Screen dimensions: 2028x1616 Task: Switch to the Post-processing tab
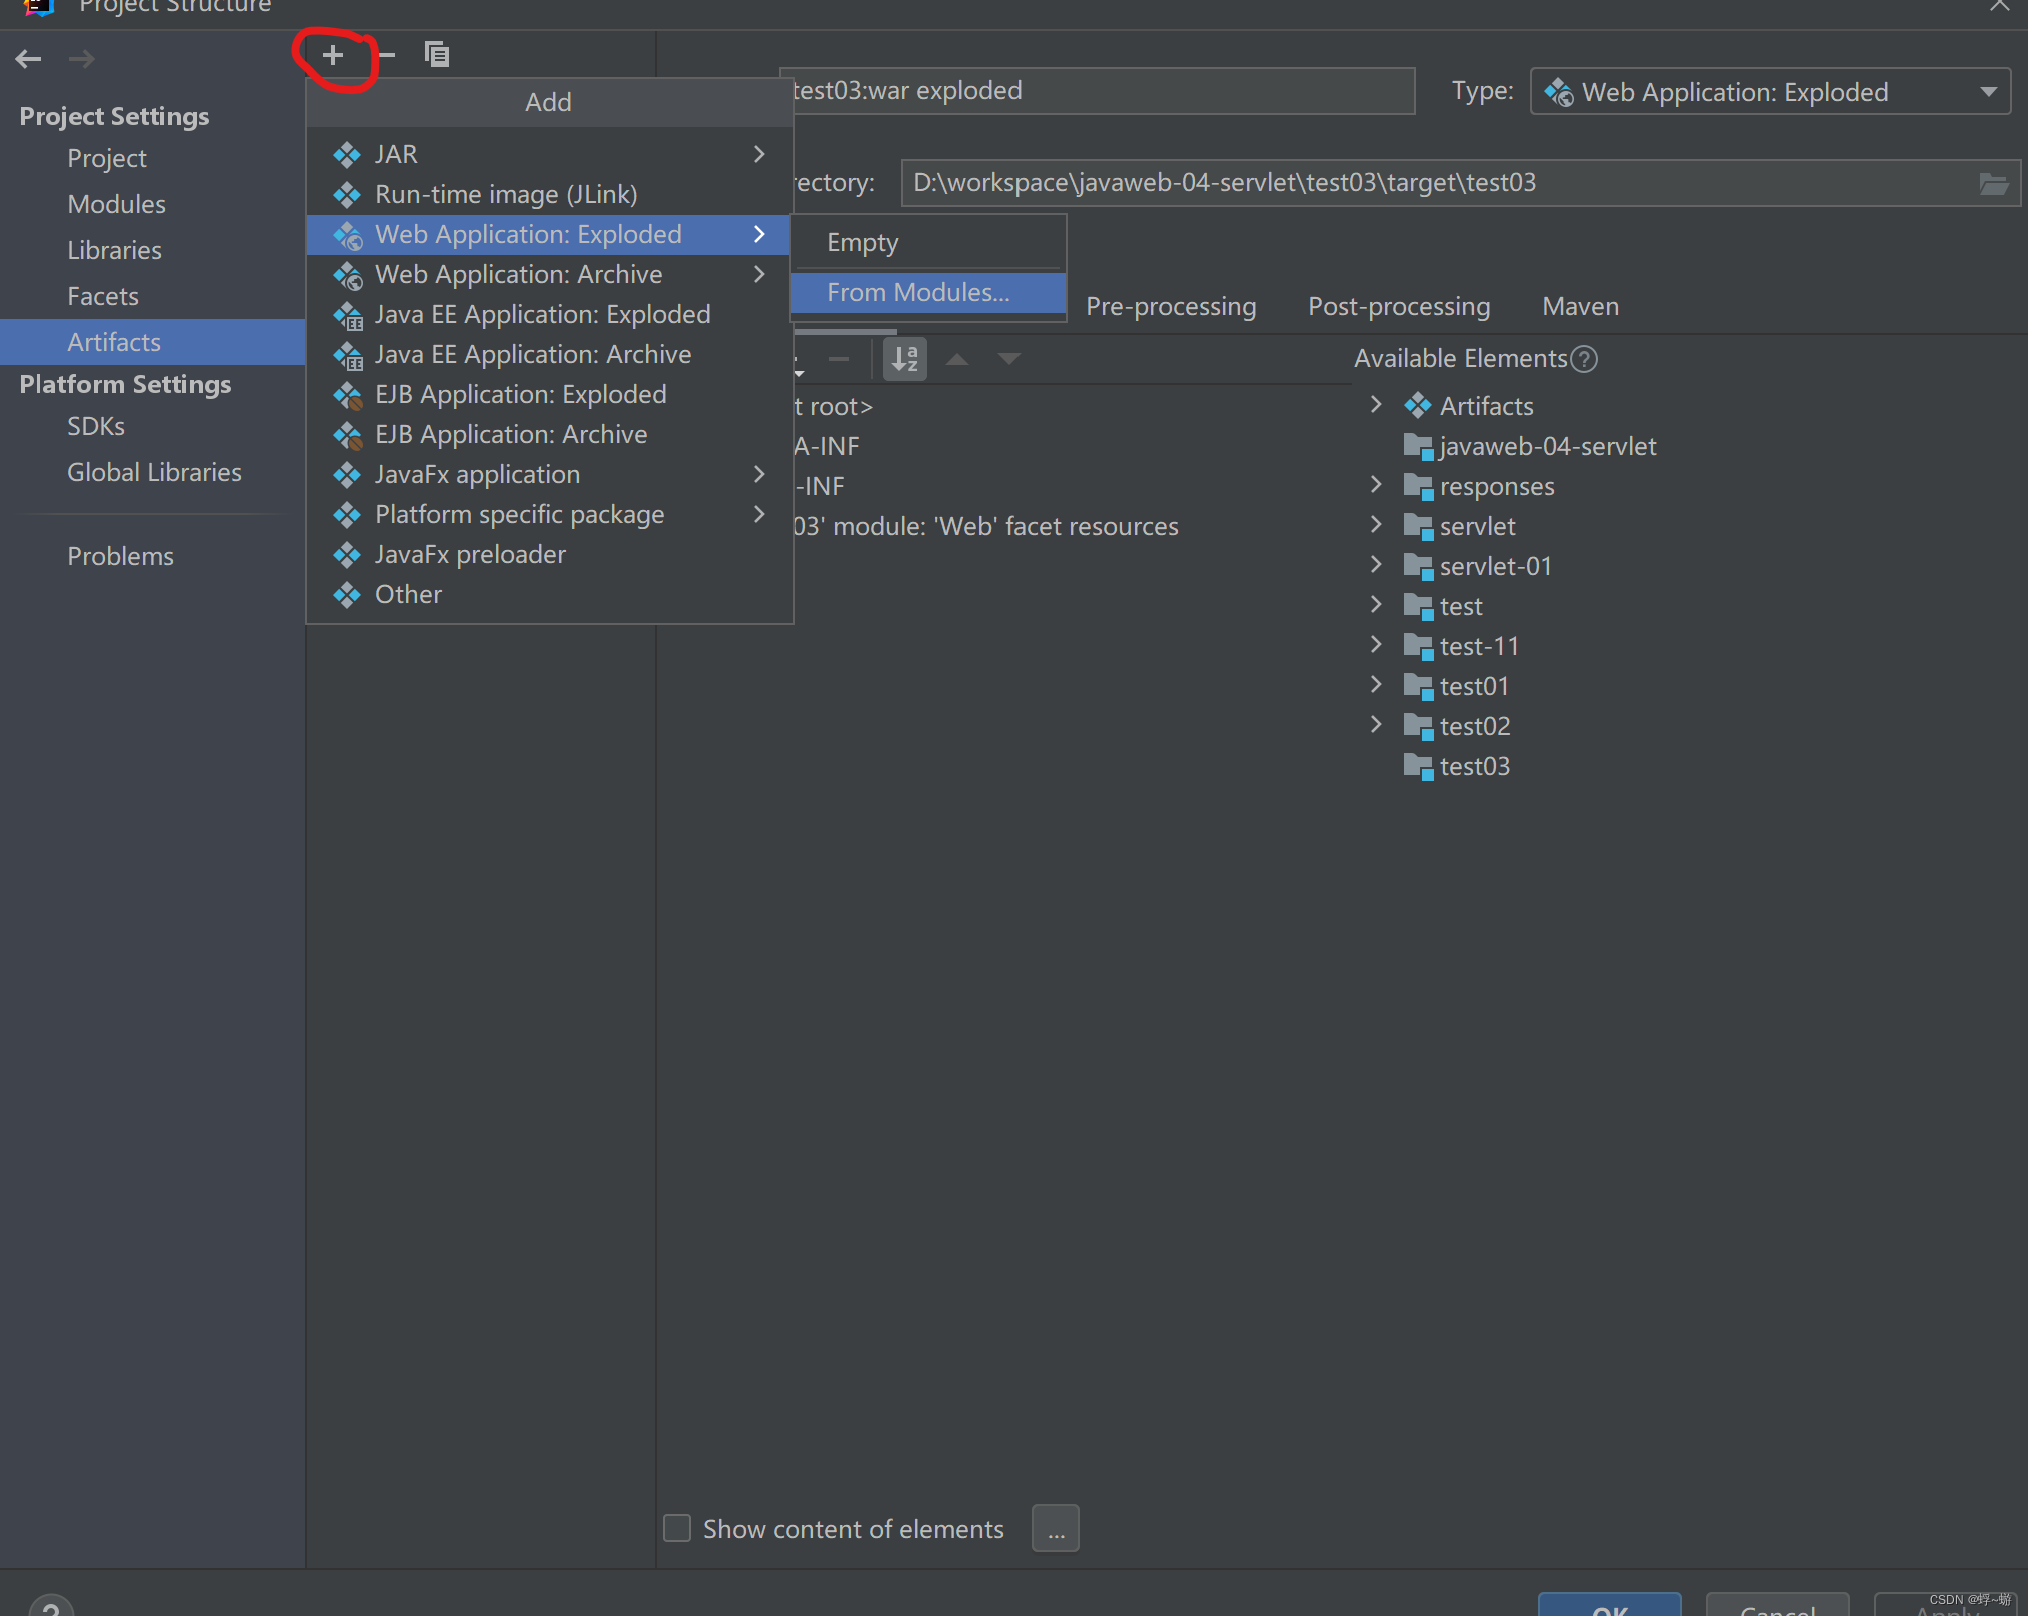click(1398, 306)
